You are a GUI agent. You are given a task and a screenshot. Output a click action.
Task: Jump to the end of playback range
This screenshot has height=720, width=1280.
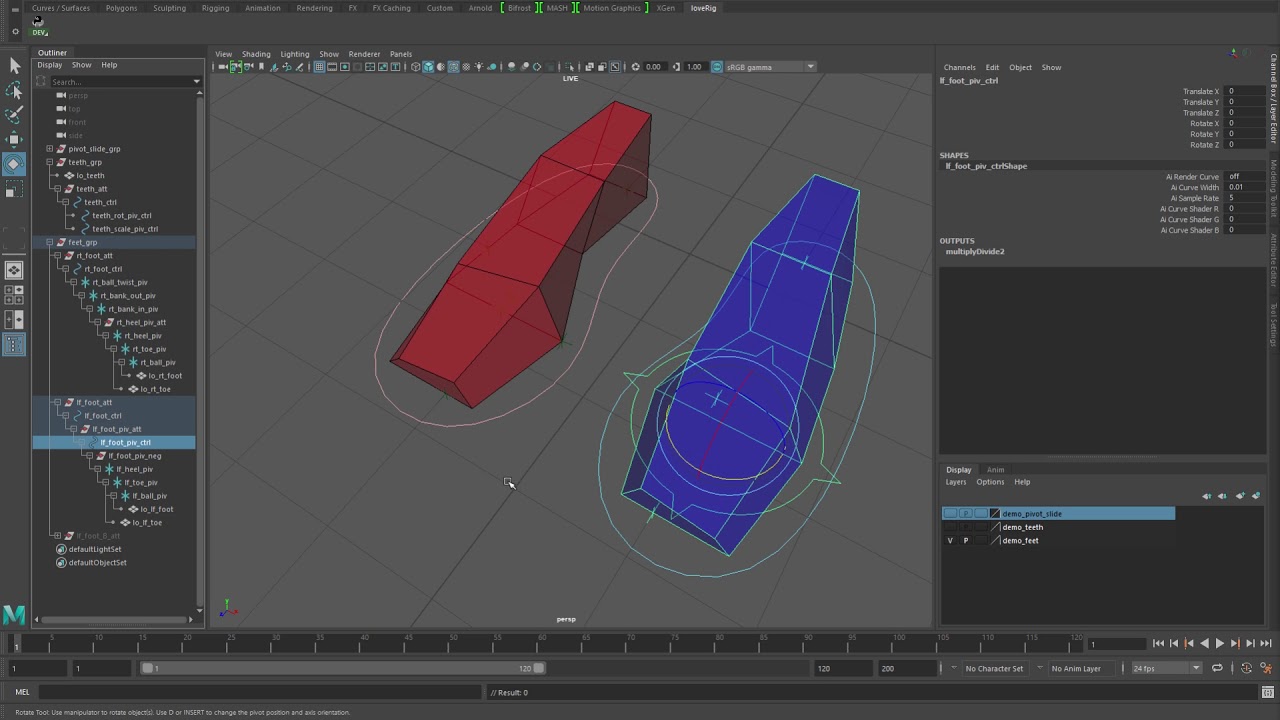point(1265,644)
